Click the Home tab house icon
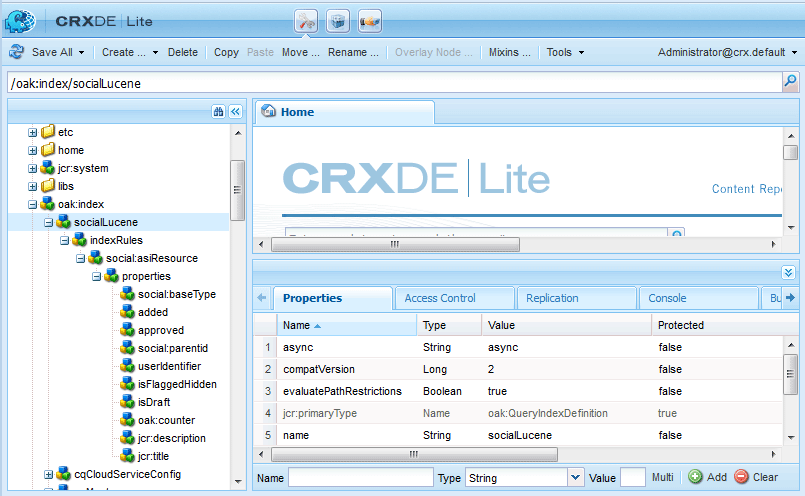Screen dimensions: 805x496 click(269, 111)
